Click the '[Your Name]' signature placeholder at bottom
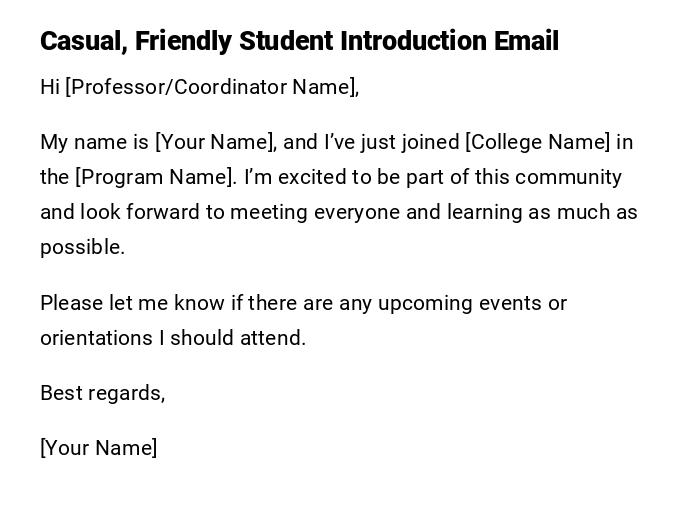The height and width of the screenshot is (510, 700). (x=98, y=448)
